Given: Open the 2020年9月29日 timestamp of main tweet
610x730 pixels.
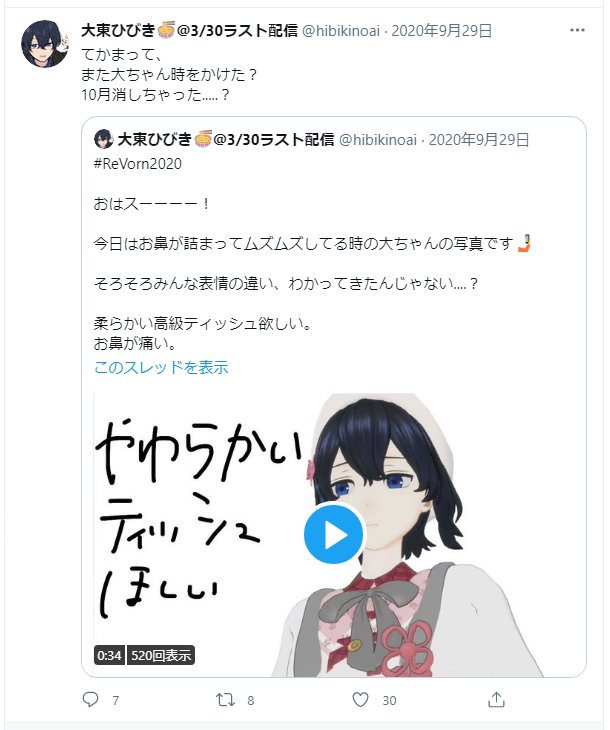Looking at the screenshot, I should click(x=441, y=31).
